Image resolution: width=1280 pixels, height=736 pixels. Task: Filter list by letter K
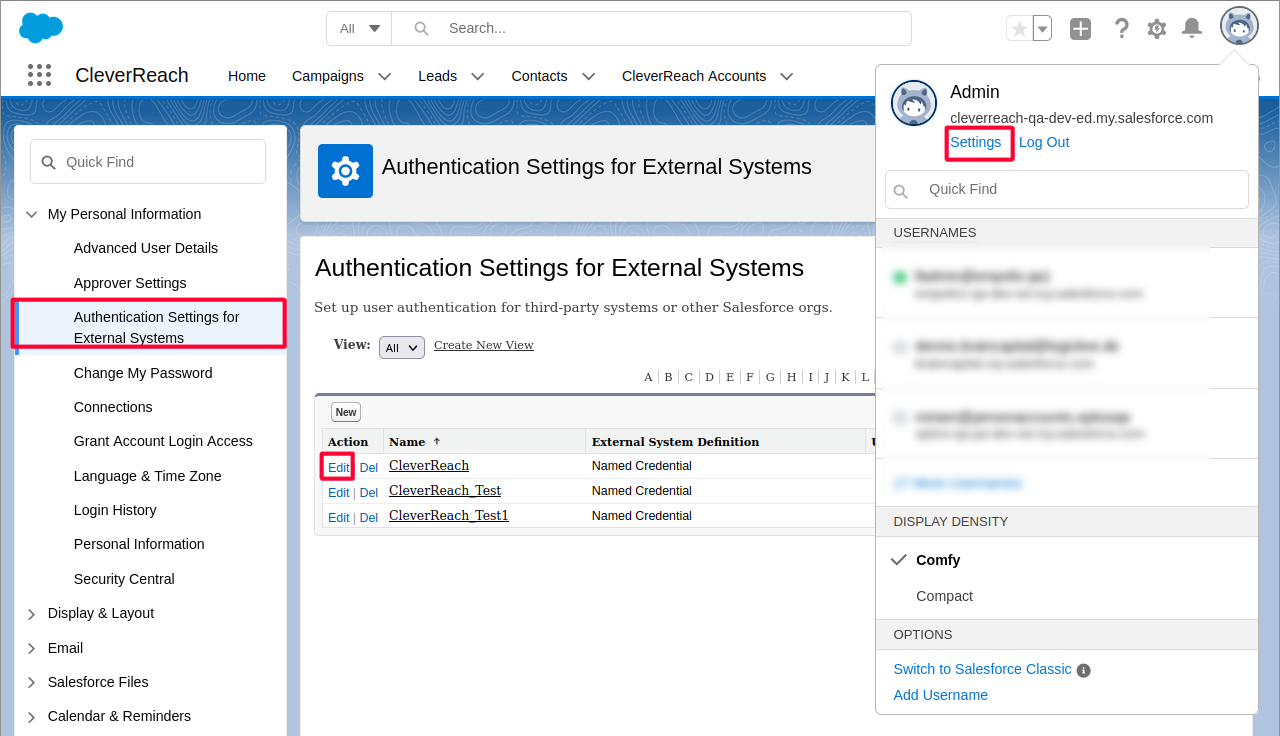[845, 377]
